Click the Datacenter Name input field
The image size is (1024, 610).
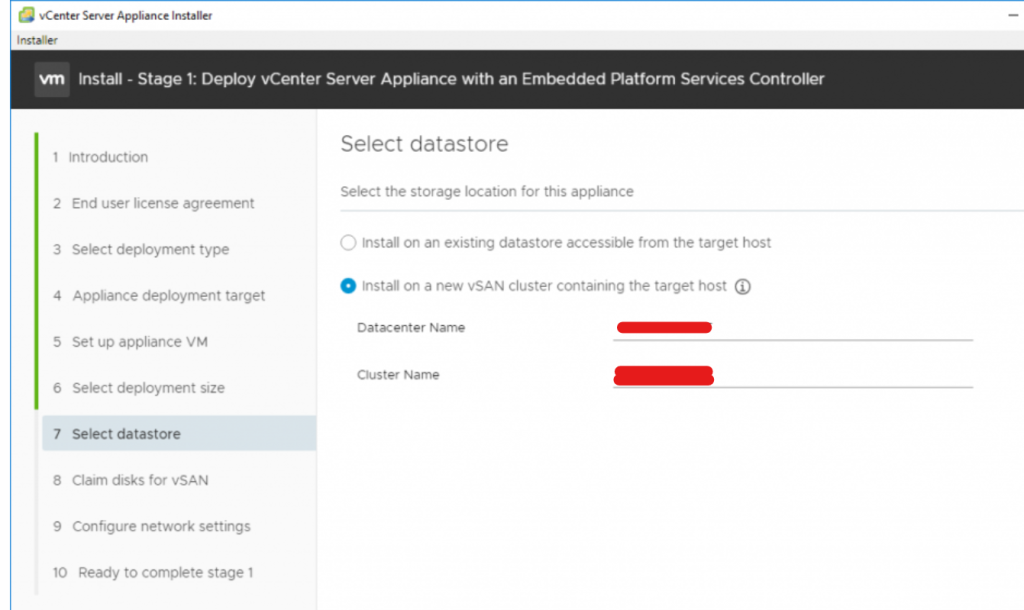[x=793, y=328]
